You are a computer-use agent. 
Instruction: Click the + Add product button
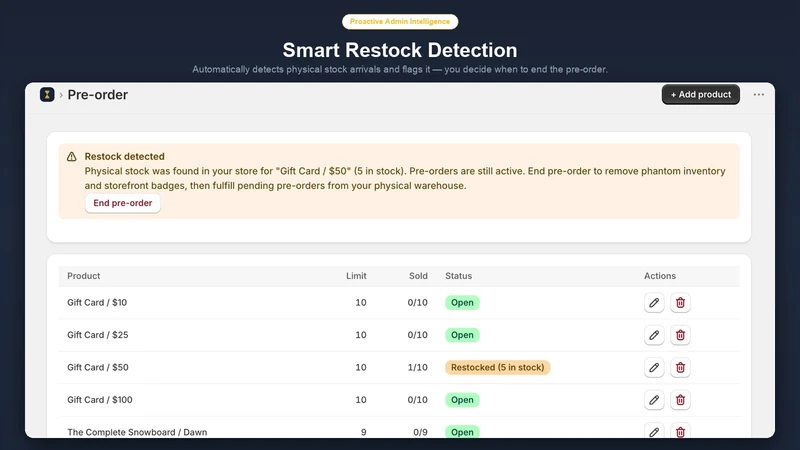(701, 94)
